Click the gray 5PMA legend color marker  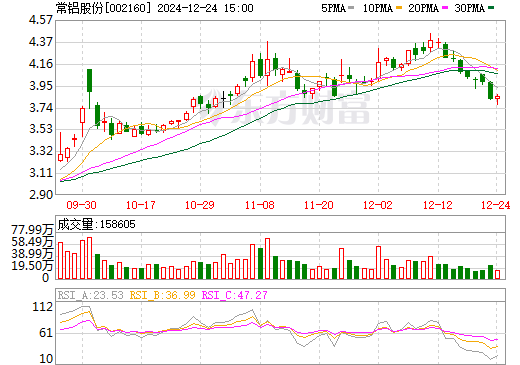(x=351, y=8)
